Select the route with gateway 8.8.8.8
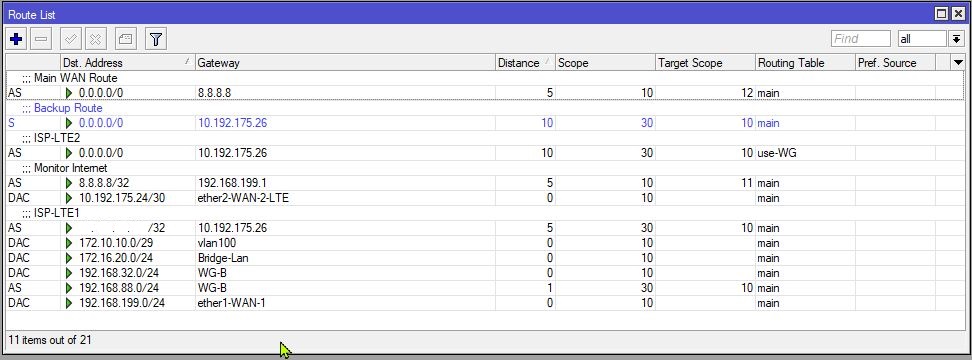The image size is (972, 360). [x=485, y=93]
